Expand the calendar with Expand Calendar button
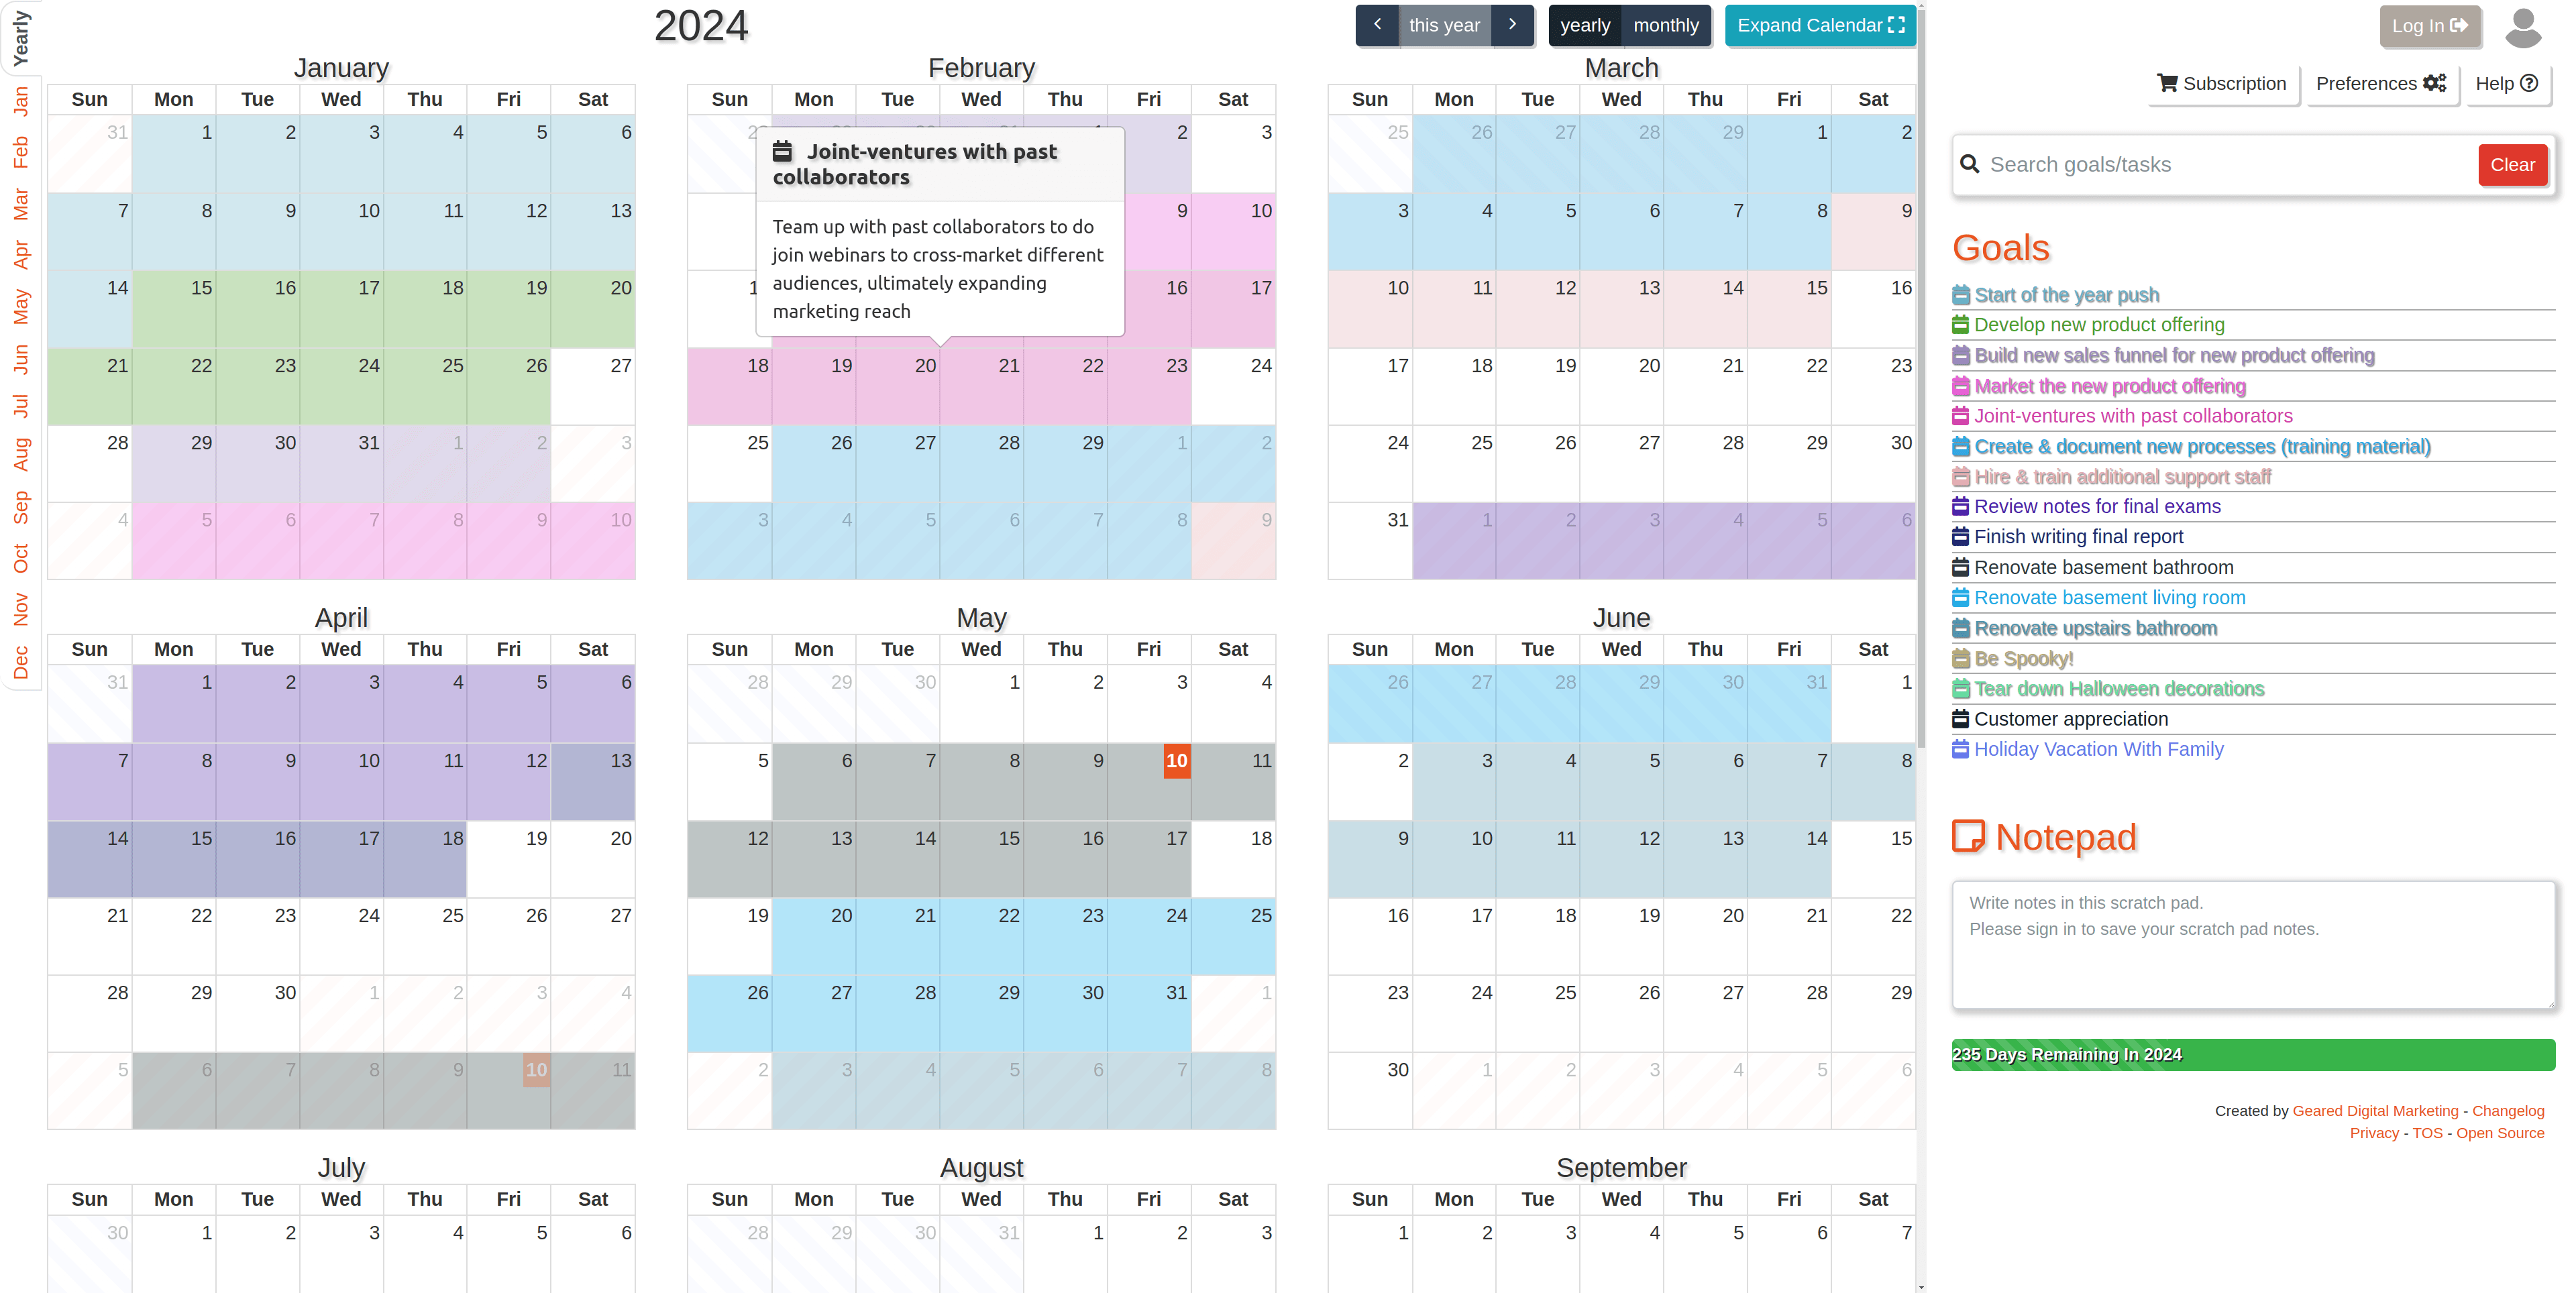This screenshot has width=2576, height=1293. pyautogui.click(x=1816, y=25)
